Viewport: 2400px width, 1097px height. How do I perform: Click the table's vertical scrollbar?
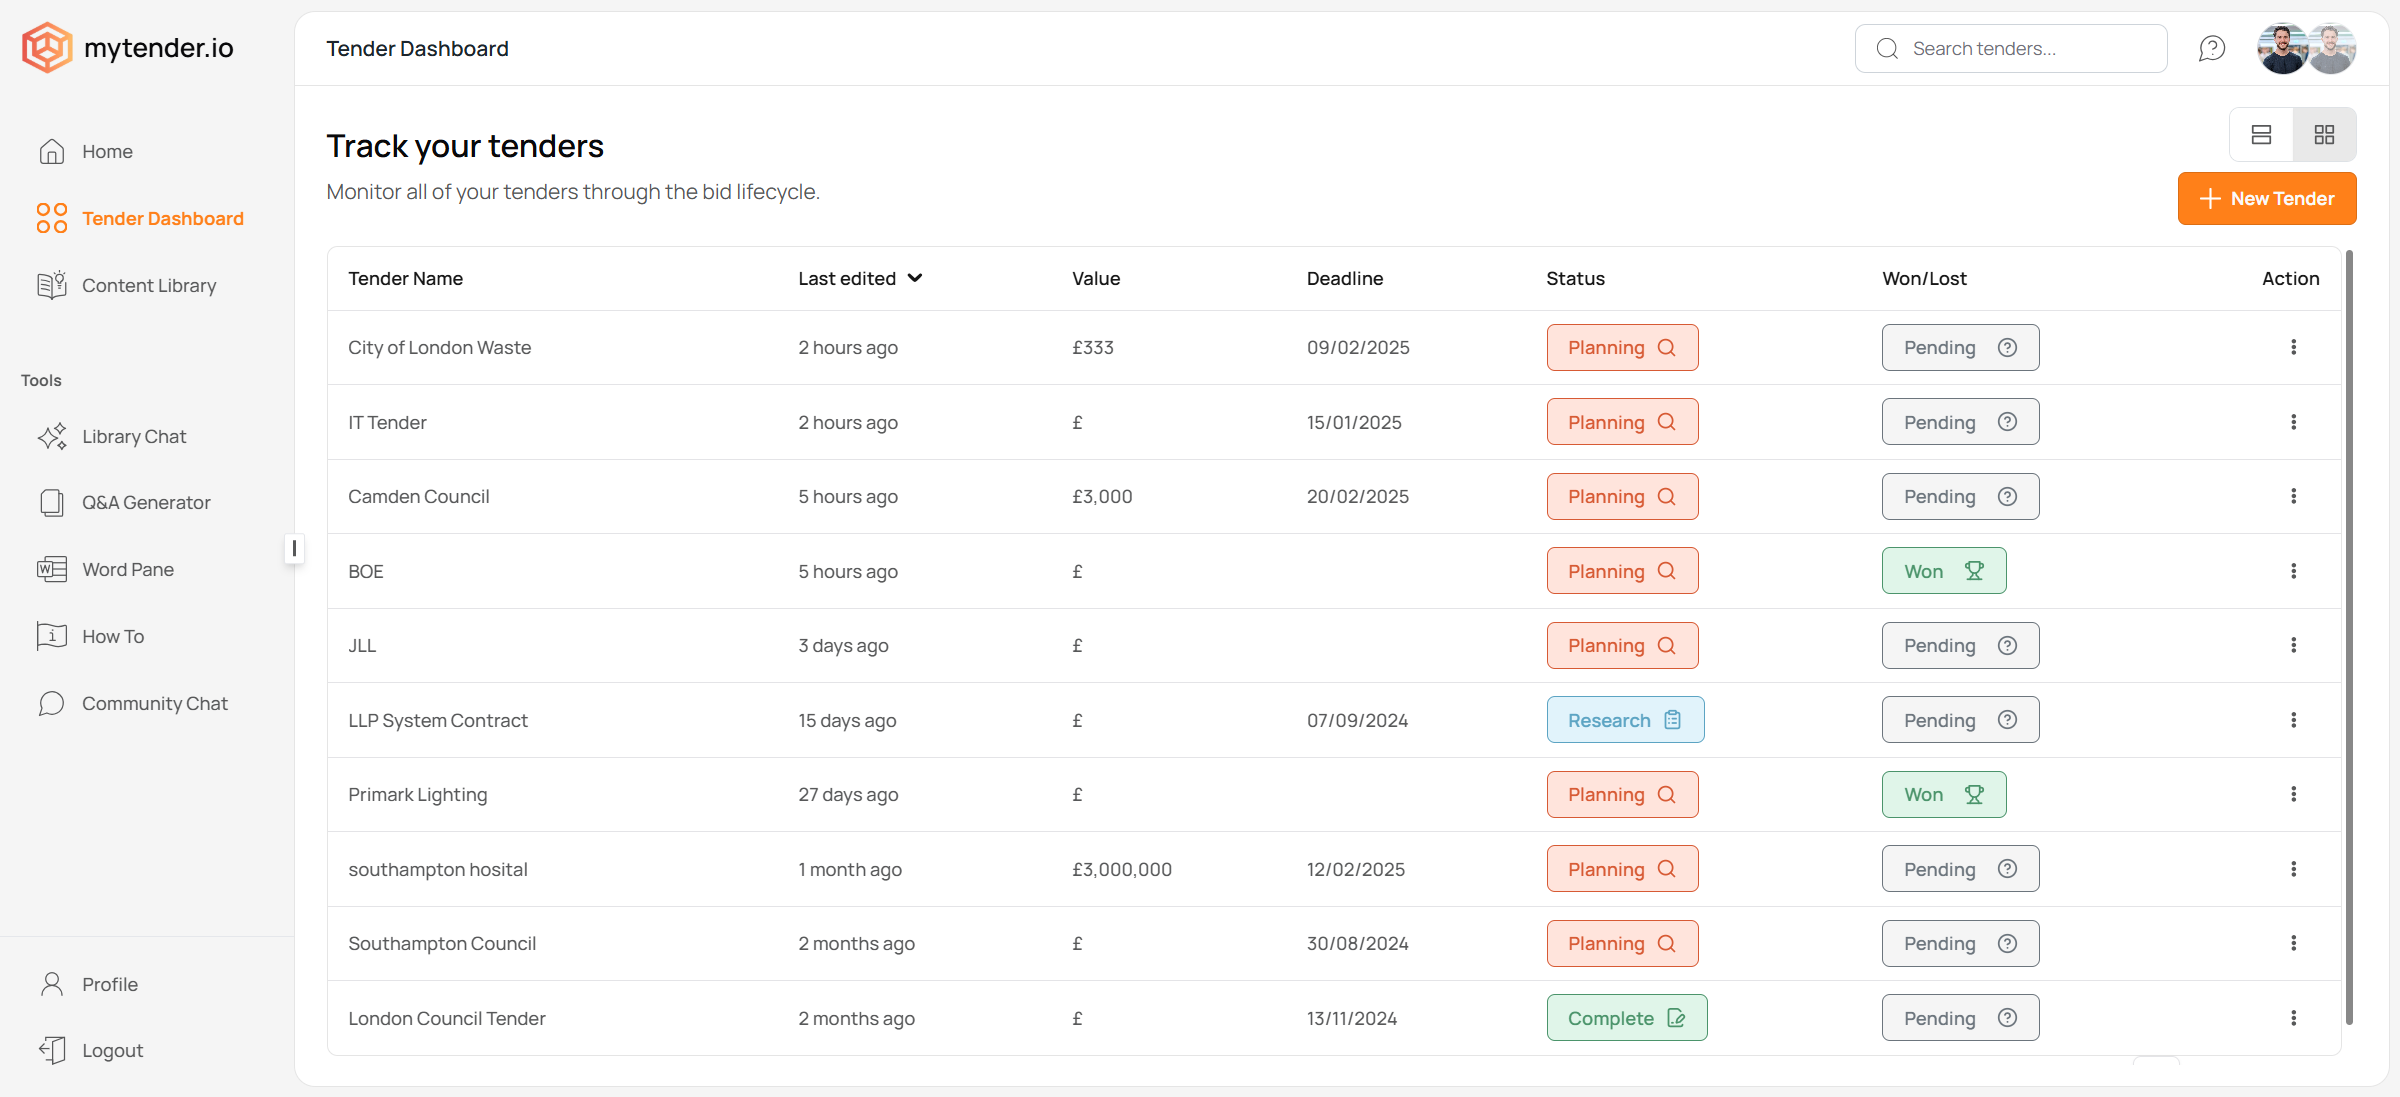click(2349, 640)
